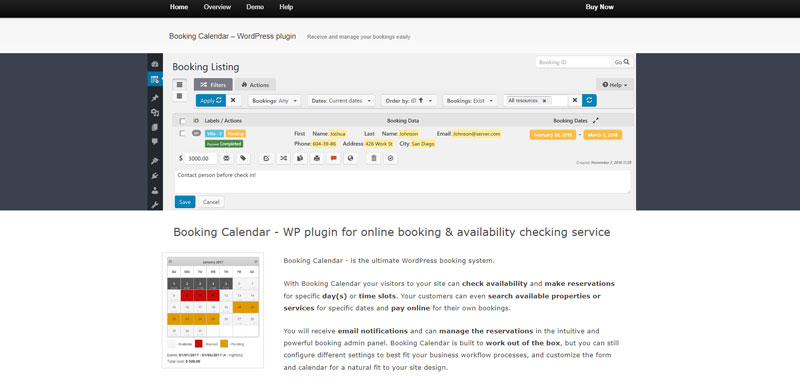800x380 pixels.
Task: Click the globe locale icon in booking actions
Action: [x=351, y=159]
